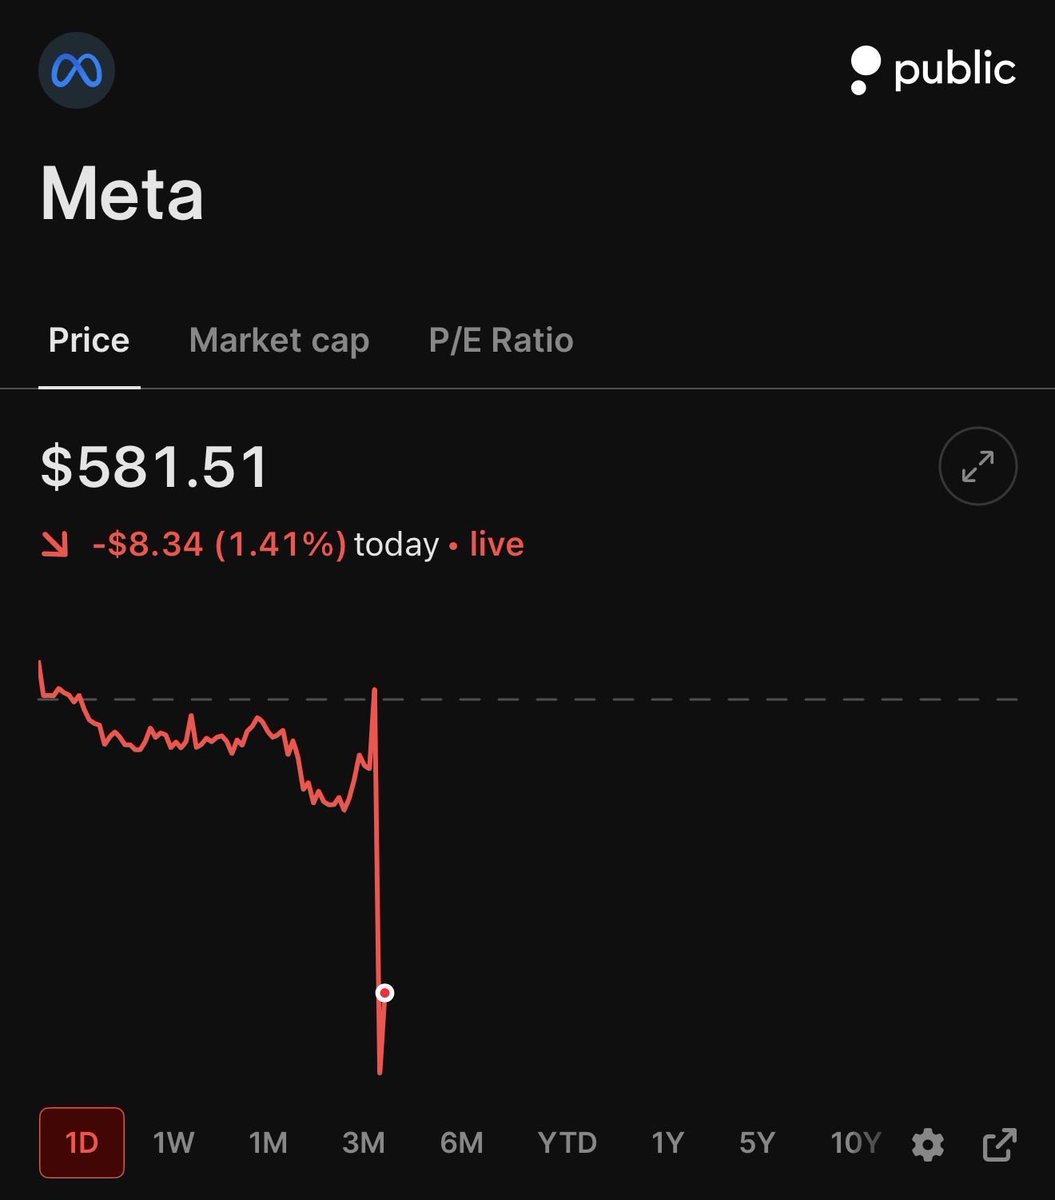Select YTD chart range
The width and height of the screenshot is (1055, 1200).
(567, 1143)
